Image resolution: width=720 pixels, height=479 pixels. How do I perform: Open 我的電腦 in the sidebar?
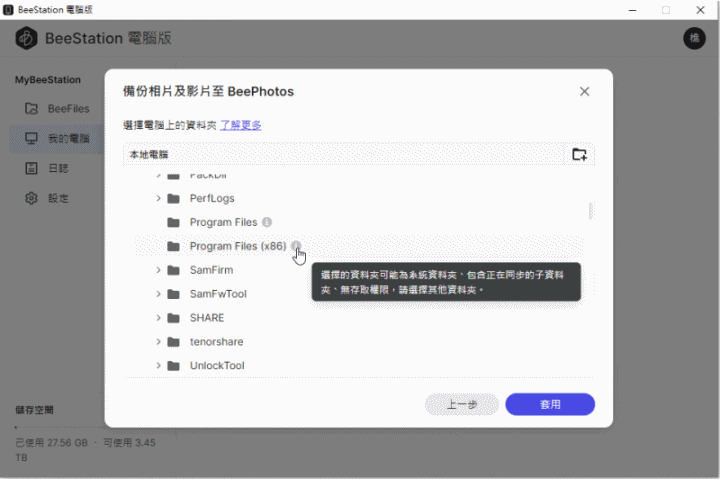click(x=57, y=138)
